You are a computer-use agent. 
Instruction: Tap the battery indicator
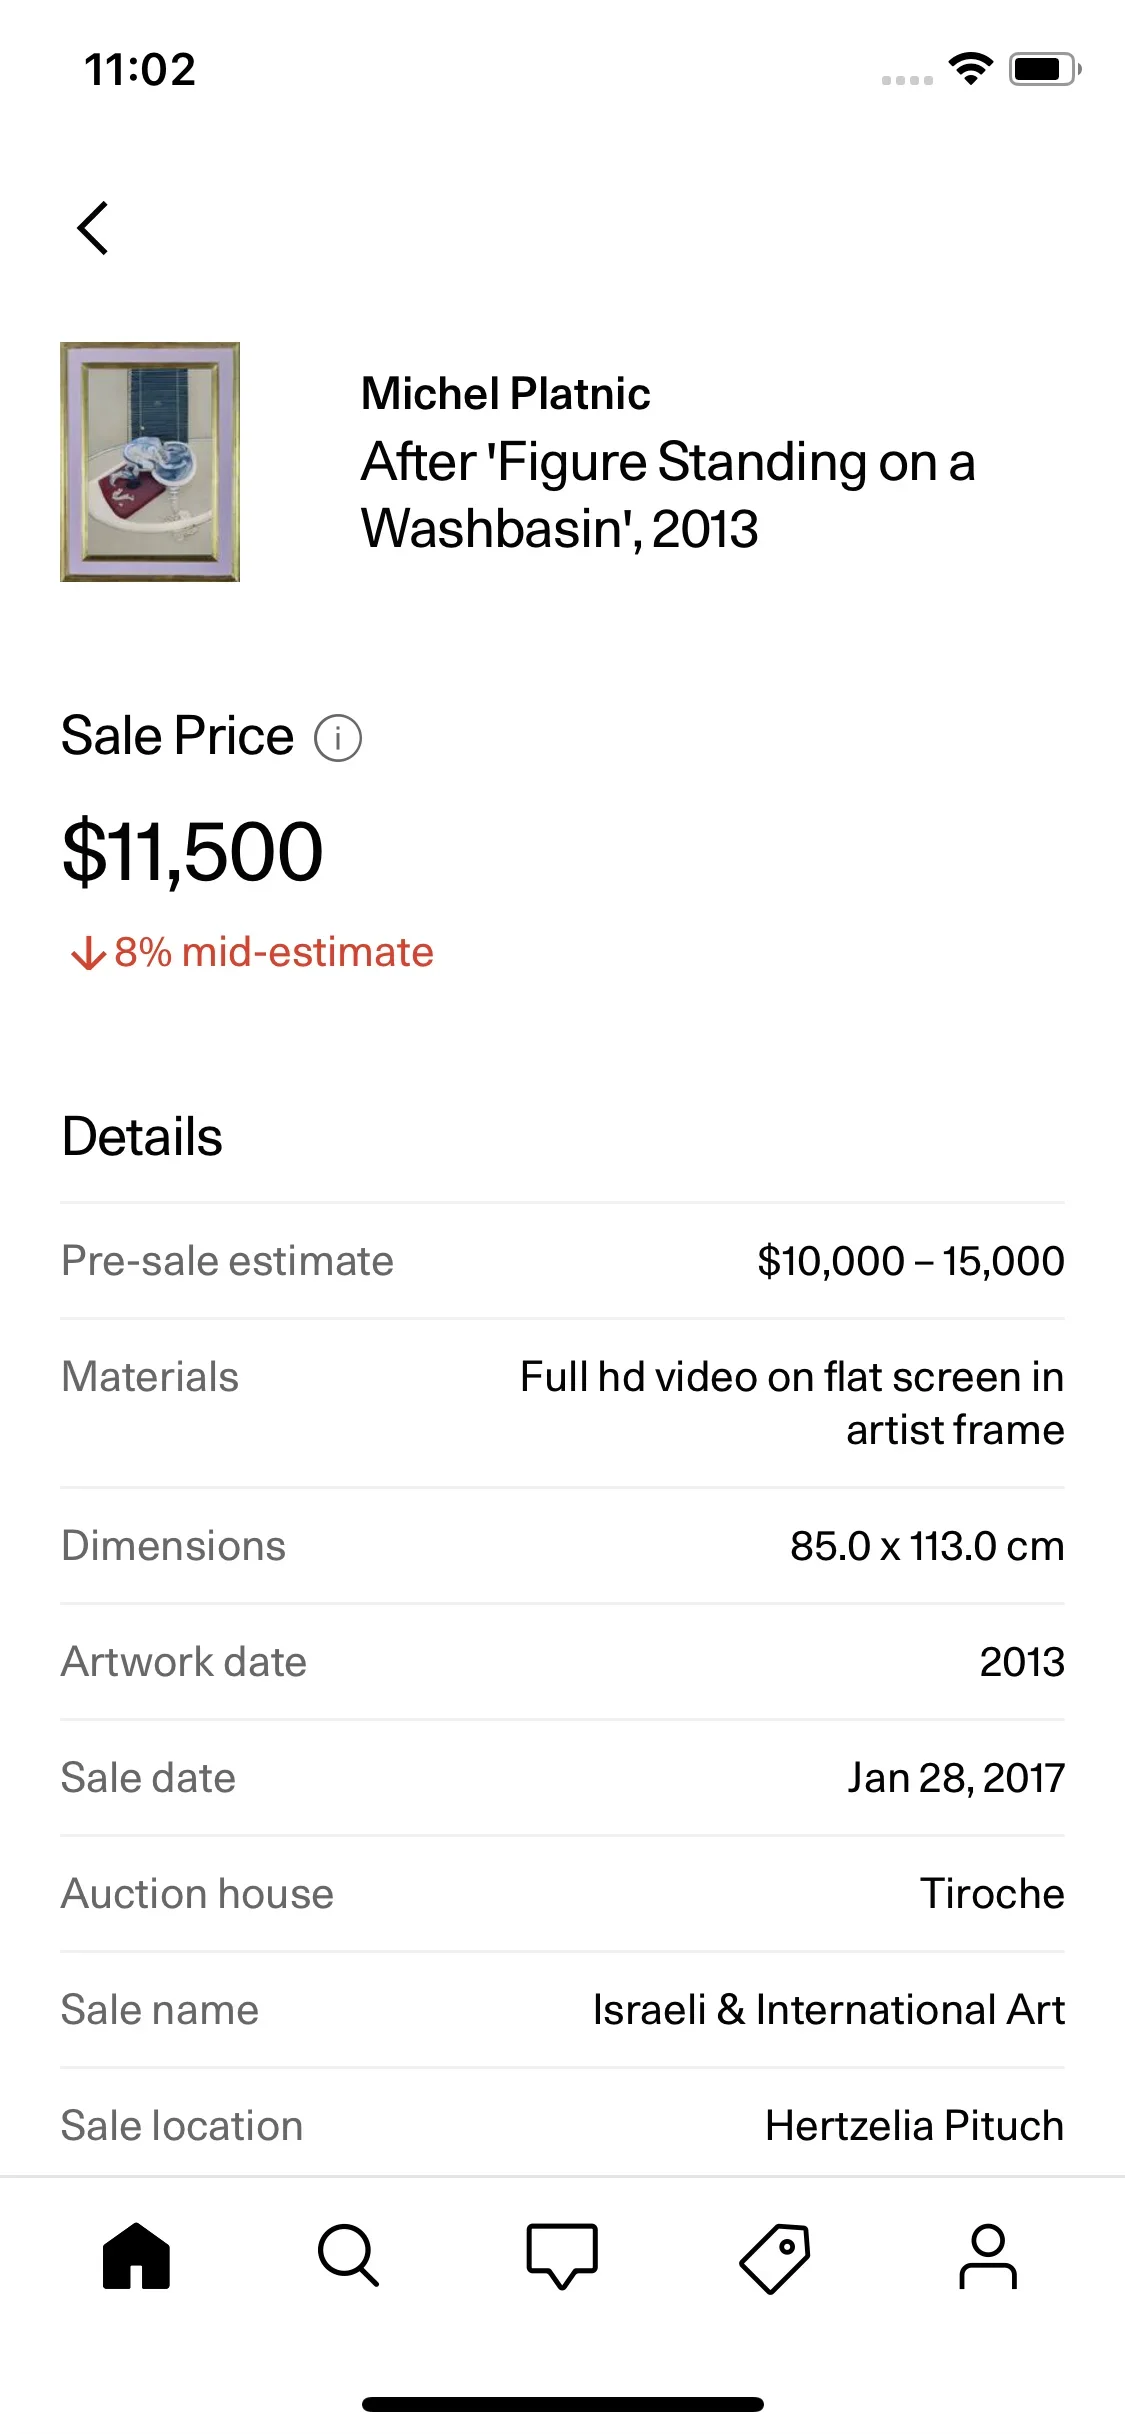[1044, 69]
